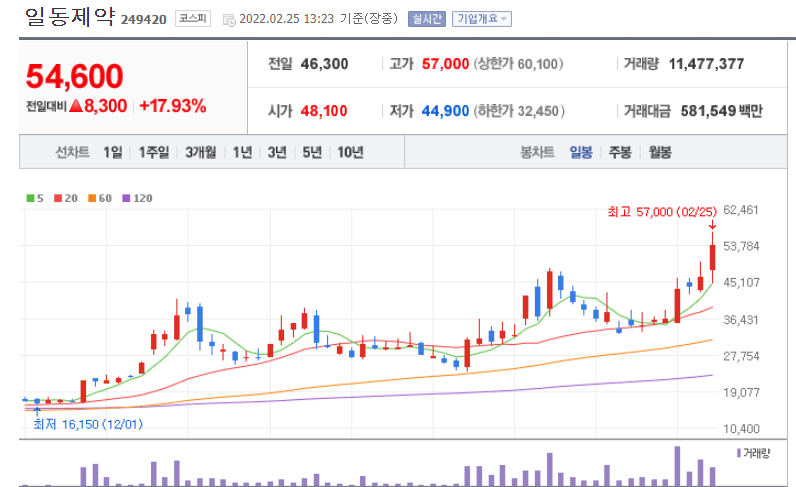The width and height of the screenshot is (796, 487).
Task: Select the 5년 line chart tab
Action: tap(312, 152)
